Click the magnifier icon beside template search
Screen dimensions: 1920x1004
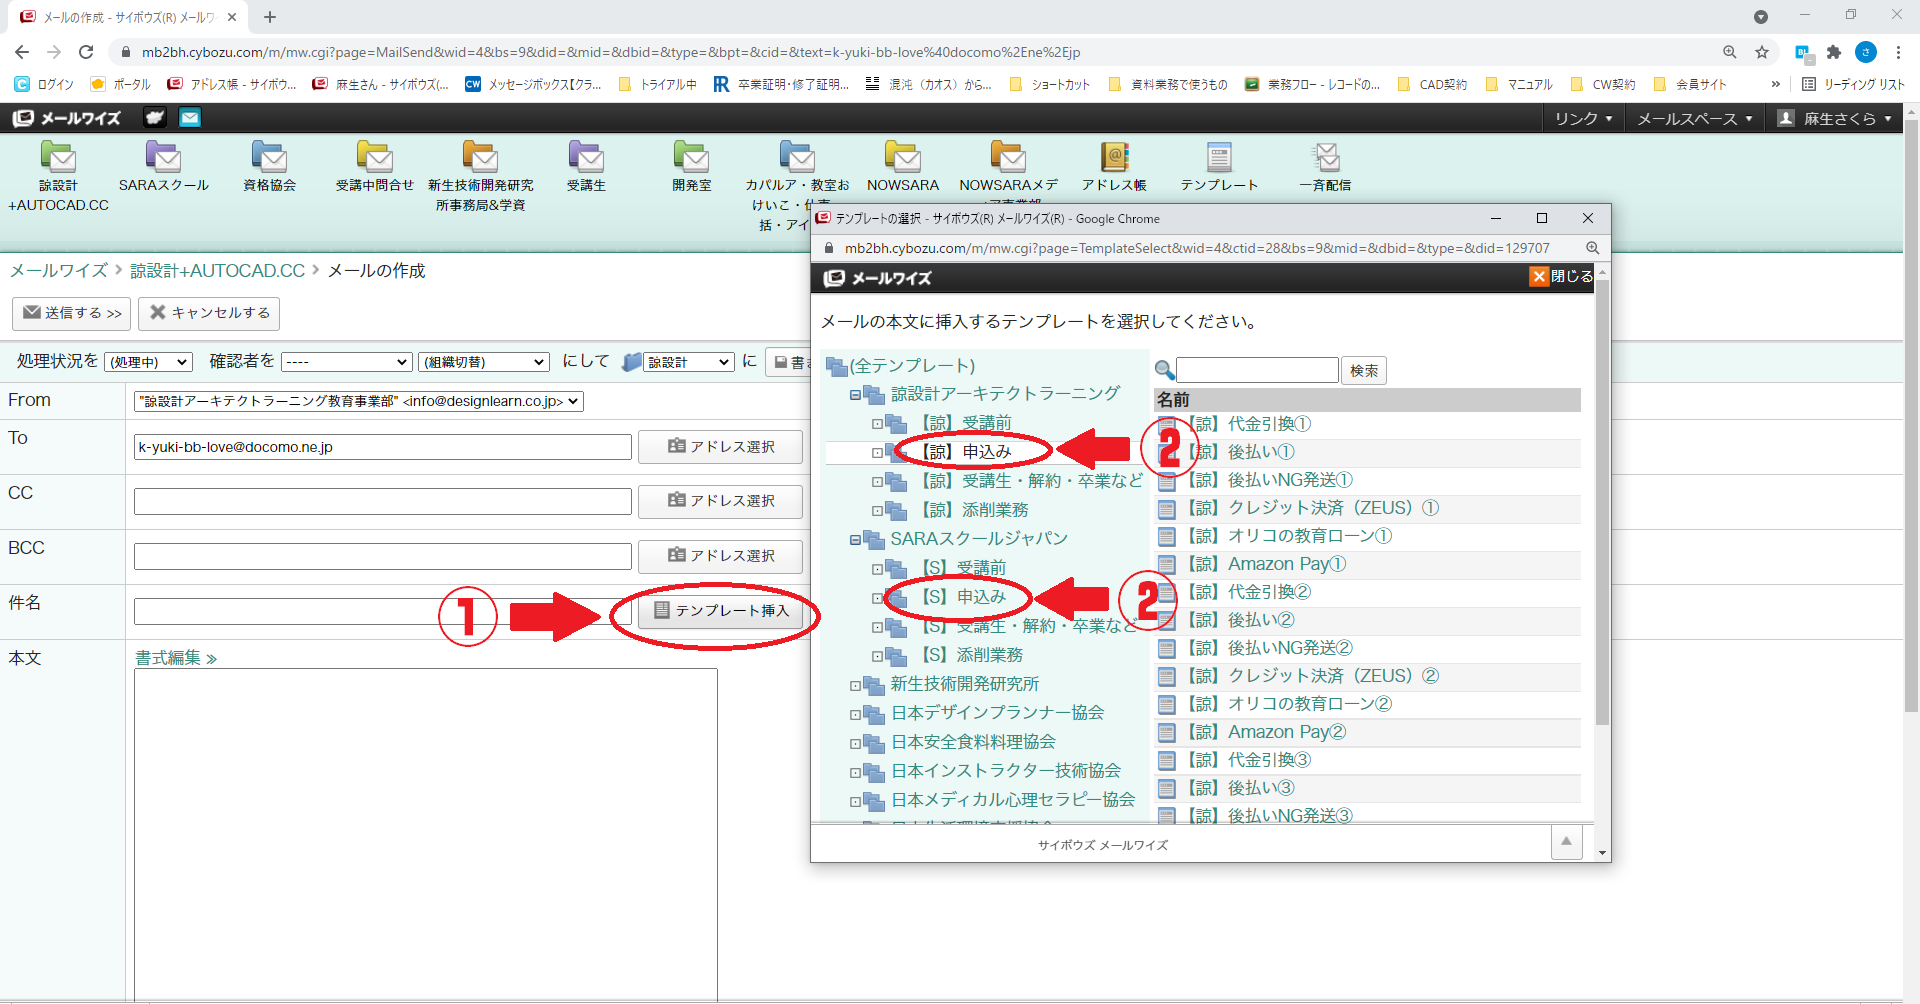click(1164, 371)
